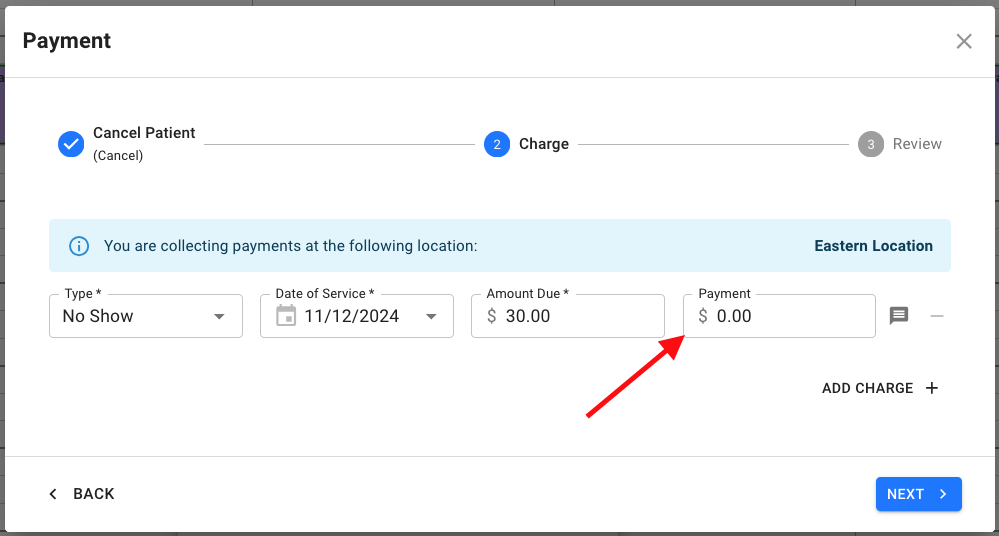Close the Payment dialog with the X

coord(964,41)
